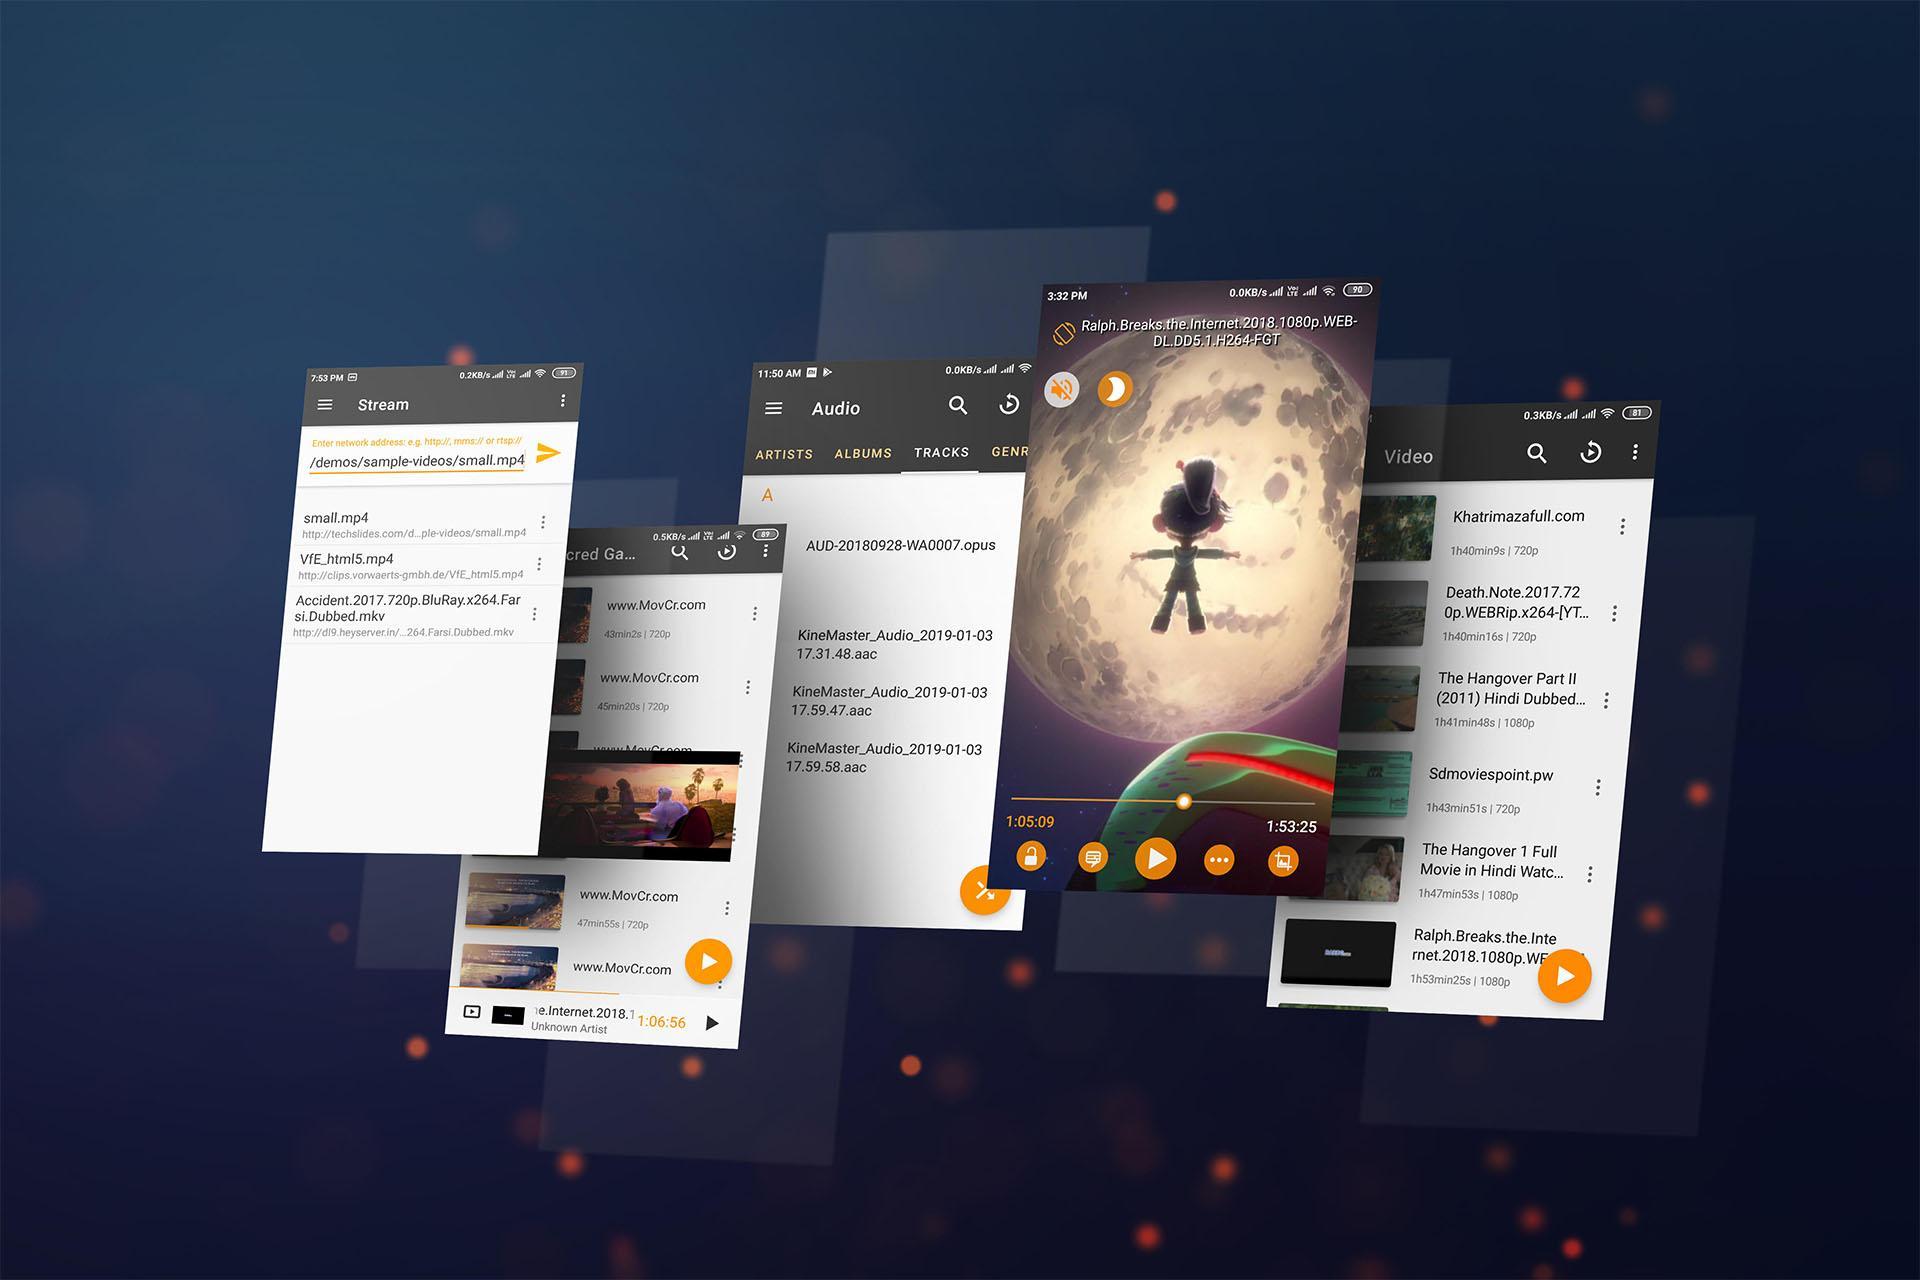This screenshot has height=1280, width=1920.
Task: Click the network address input field
Action: tap(417, 461)
